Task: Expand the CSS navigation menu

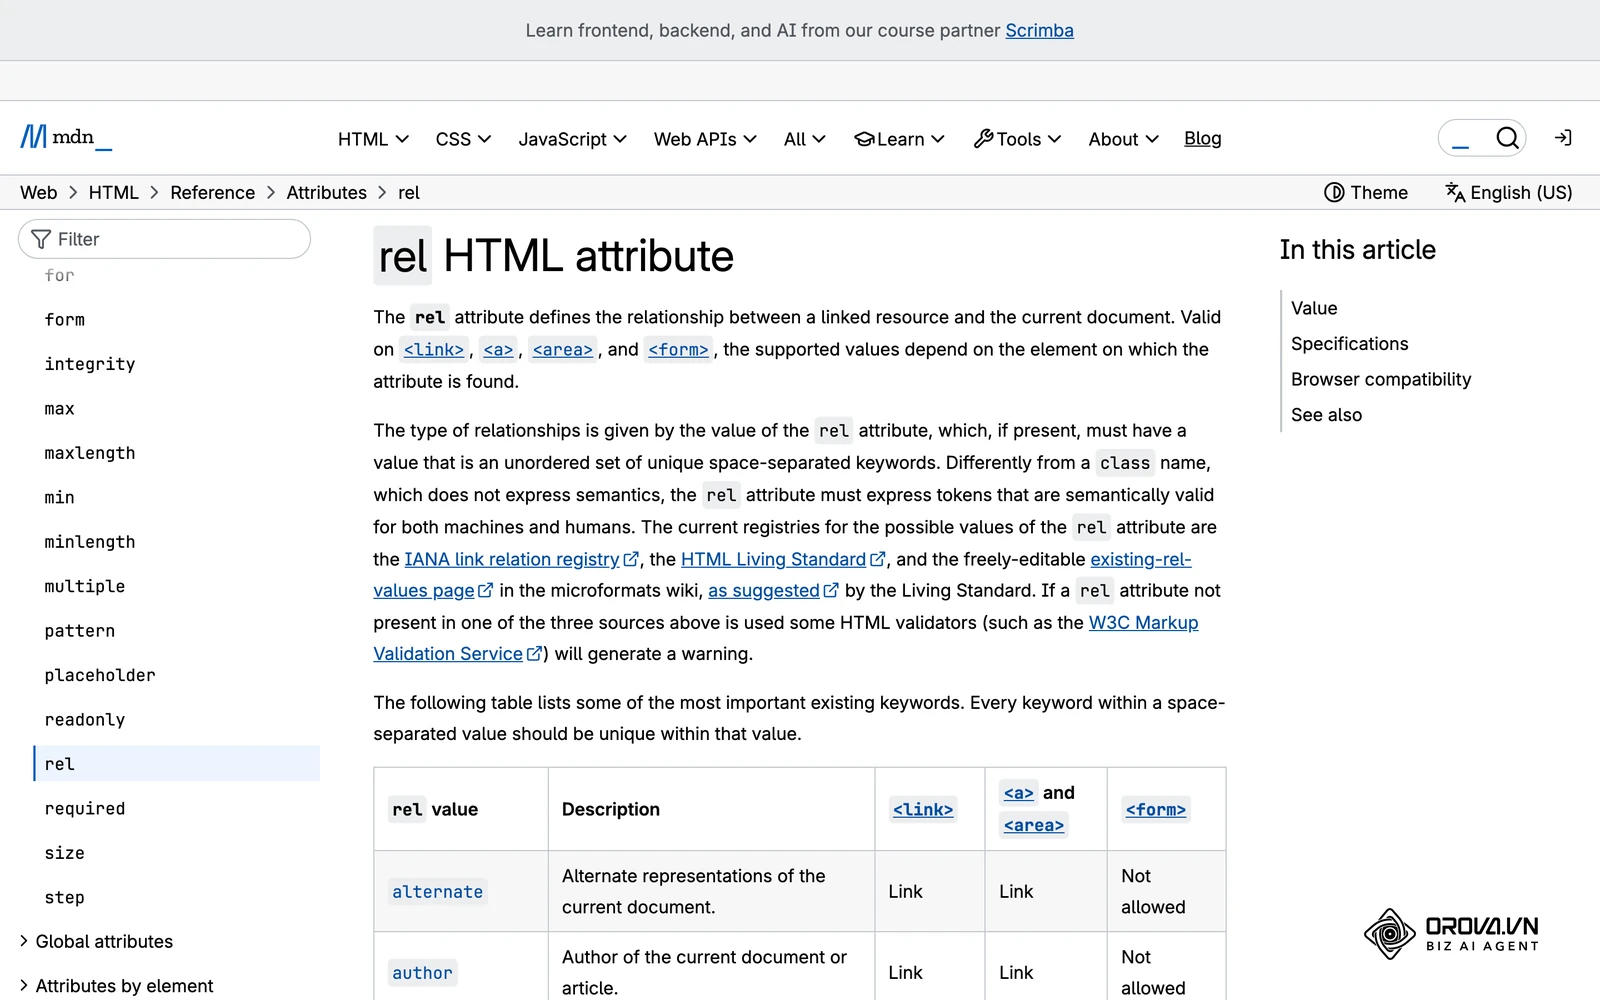Action: pyautogui.click(x=463, y=139)
